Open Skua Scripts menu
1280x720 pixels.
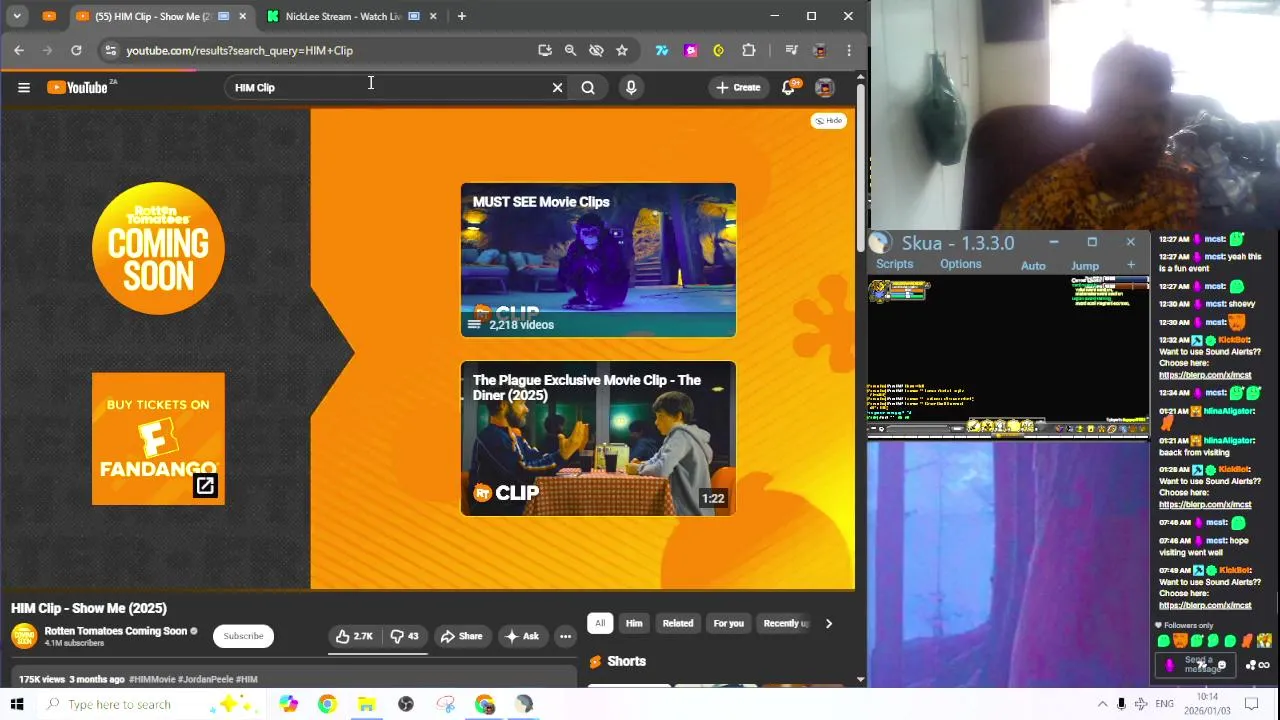(894, 264)
